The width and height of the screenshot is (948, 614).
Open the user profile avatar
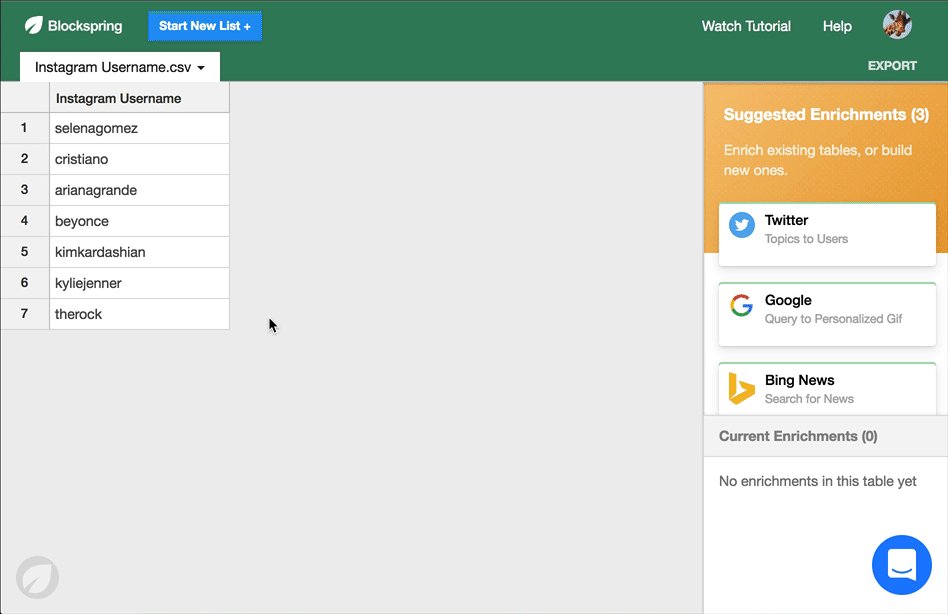tap(897, 25)
